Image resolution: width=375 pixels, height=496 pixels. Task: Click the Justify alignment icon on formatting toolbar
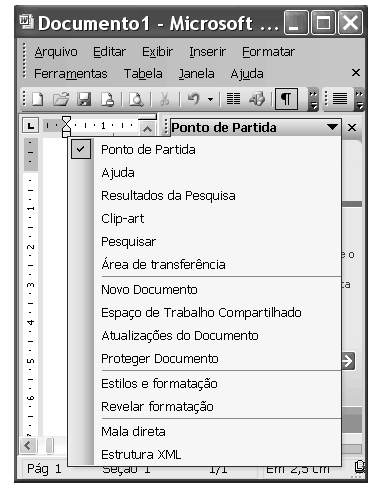340,99
